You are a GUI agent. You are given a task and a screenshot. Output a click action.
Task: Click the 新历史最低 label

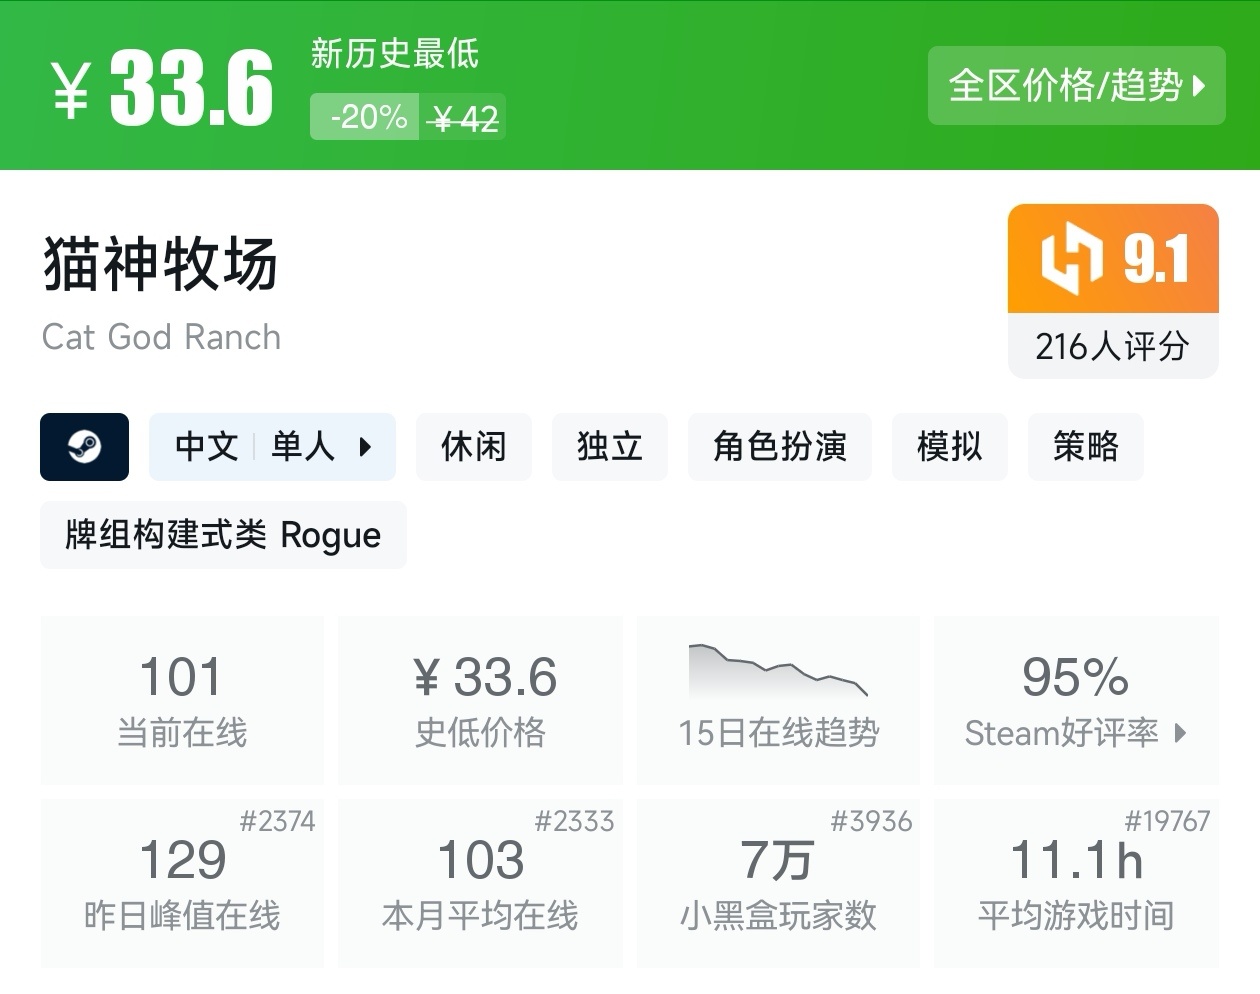point(395,53)
